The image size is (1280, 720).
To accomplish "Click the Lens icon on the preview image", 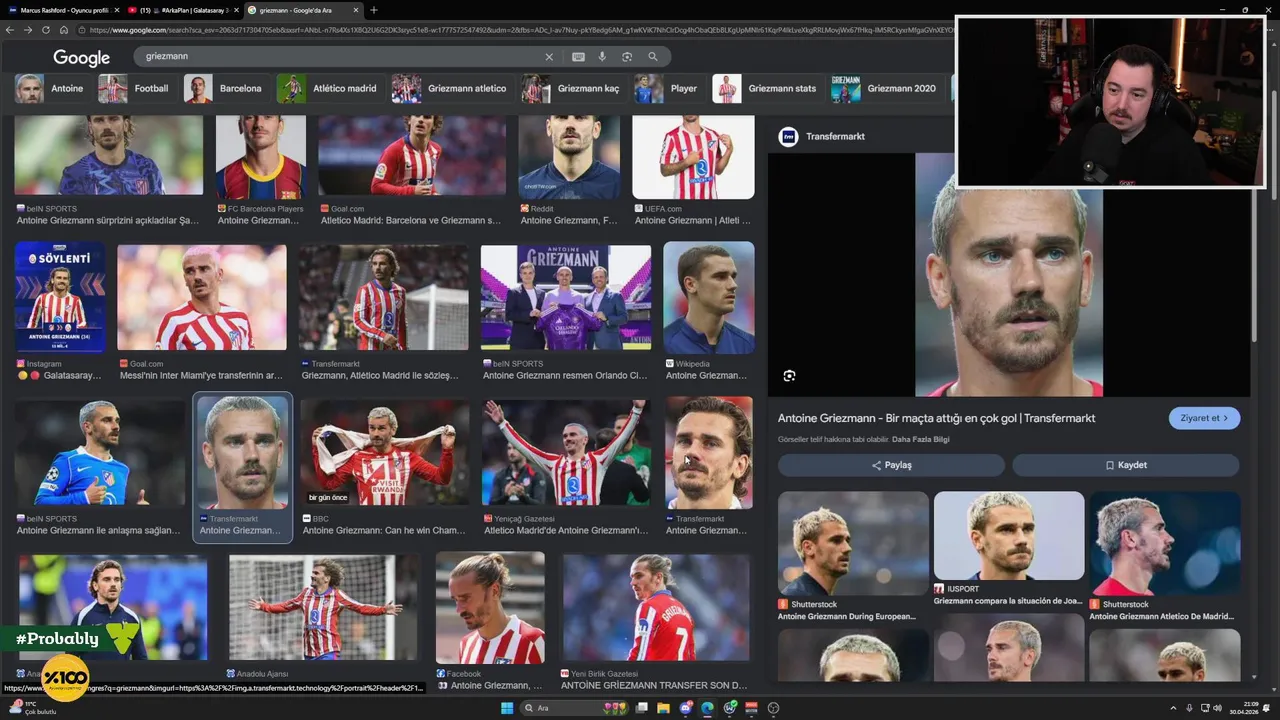I will 789,376.
